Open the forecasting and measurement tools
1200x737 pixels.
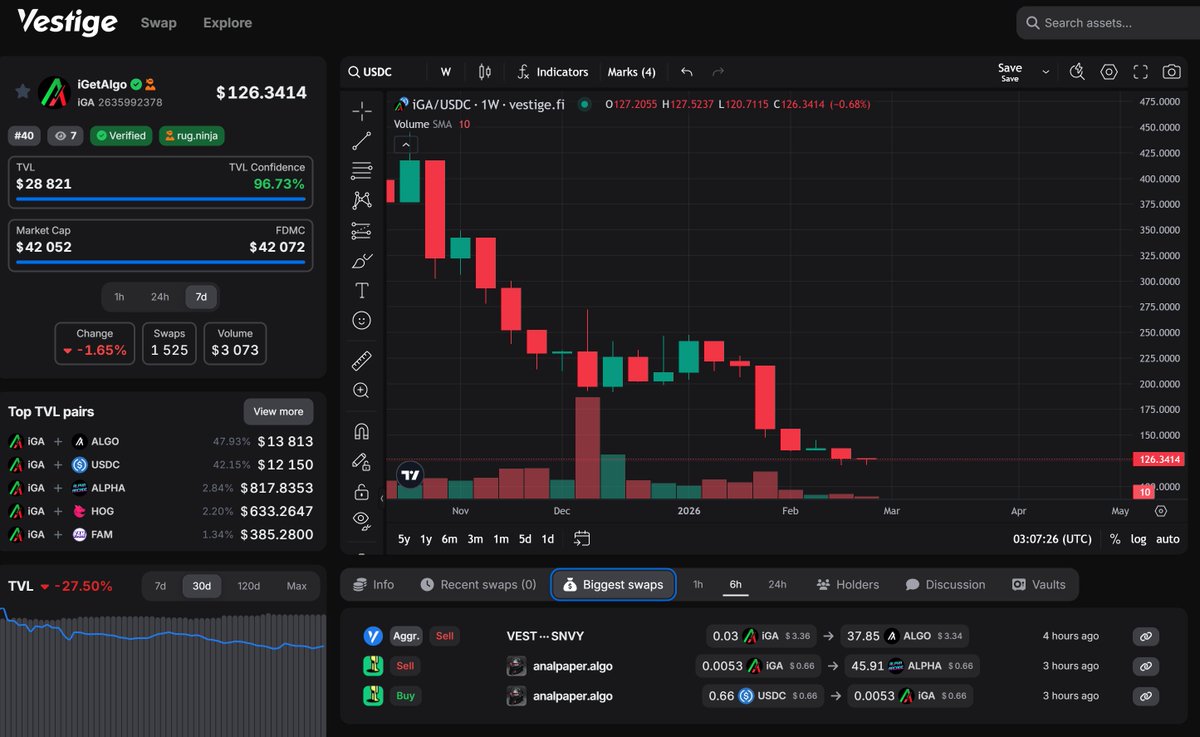point(361,231)
